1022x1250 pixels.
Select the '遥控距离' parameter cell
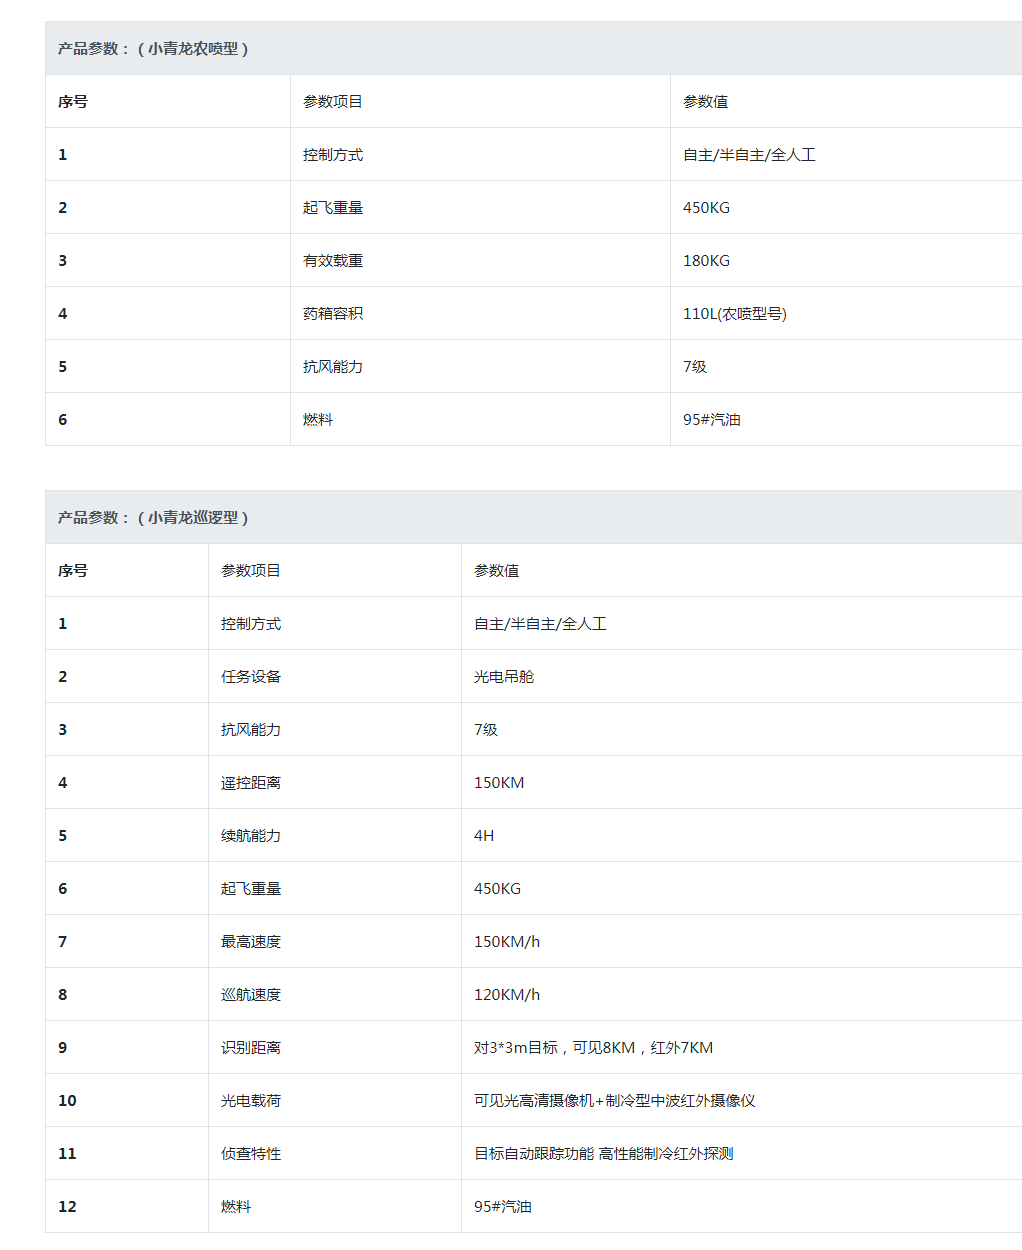(x=251, y=782)
